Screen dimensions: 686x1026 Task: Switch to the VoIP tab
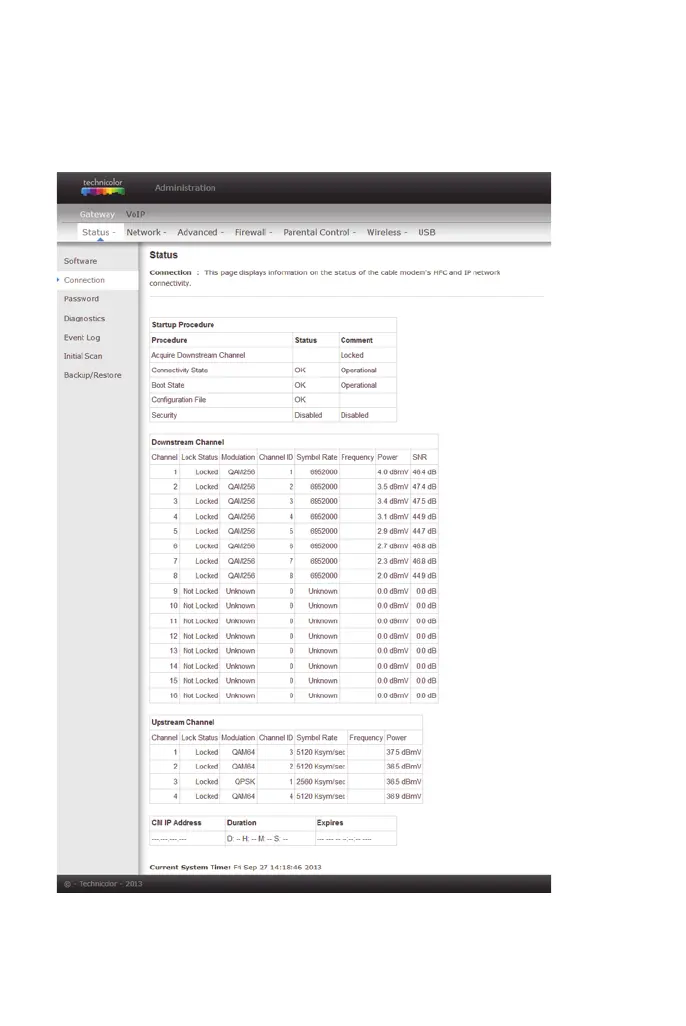pyautogui.click(x=135, y=214)
